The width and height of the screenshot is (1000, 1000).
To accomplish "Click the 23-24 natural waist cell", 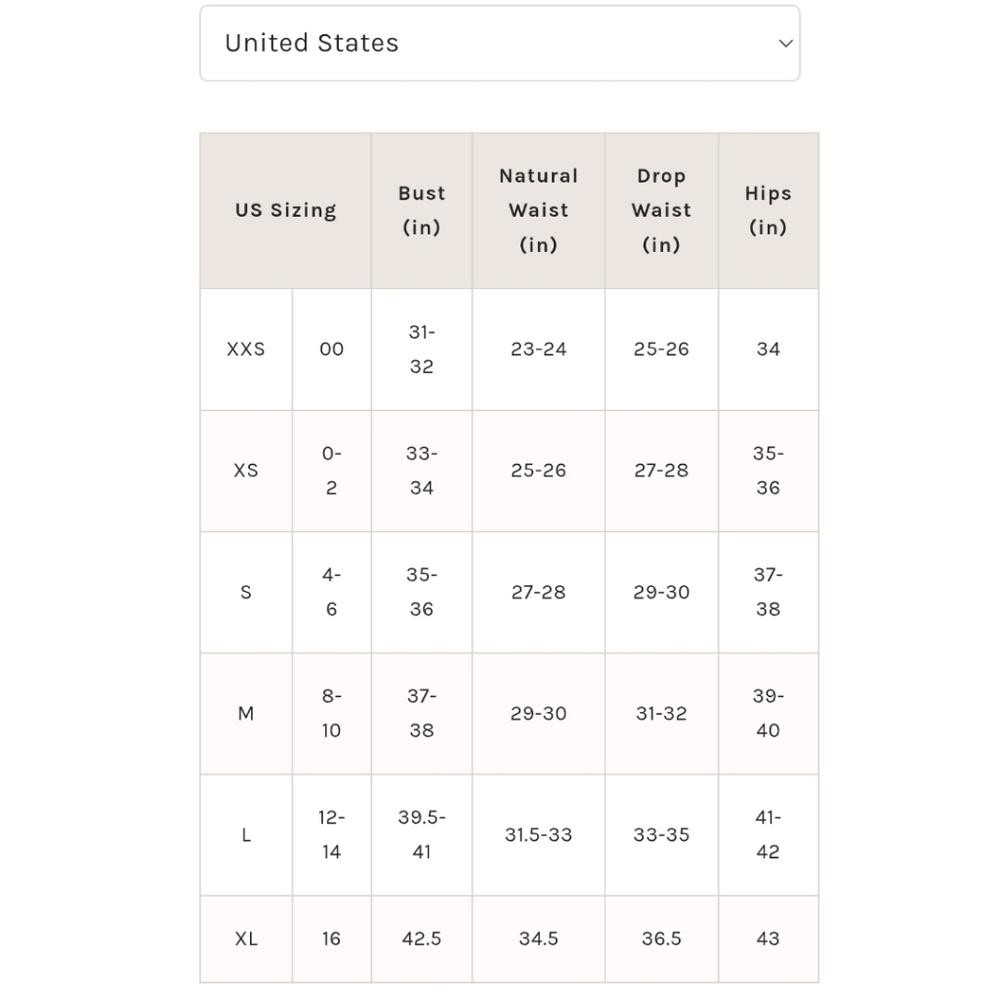I will [538, 349].
